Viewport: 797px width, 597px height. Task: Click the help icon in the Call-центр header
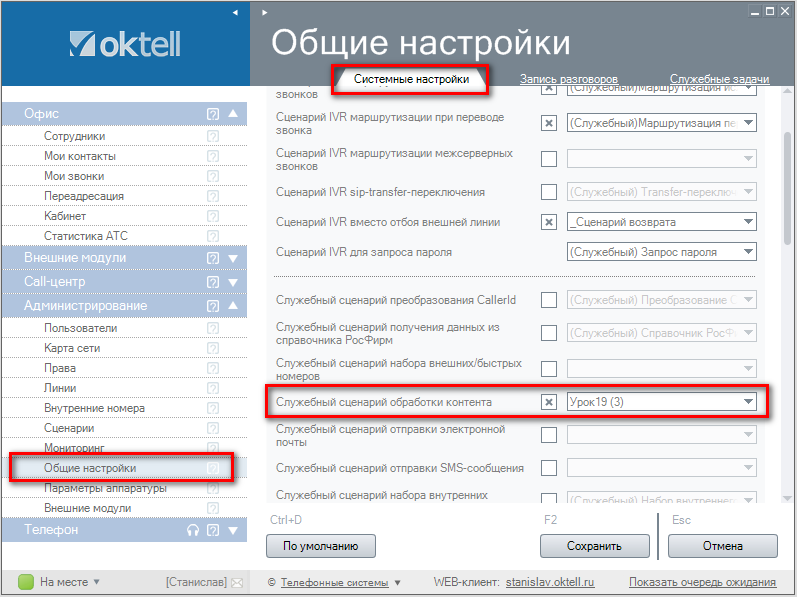(212, 282)
